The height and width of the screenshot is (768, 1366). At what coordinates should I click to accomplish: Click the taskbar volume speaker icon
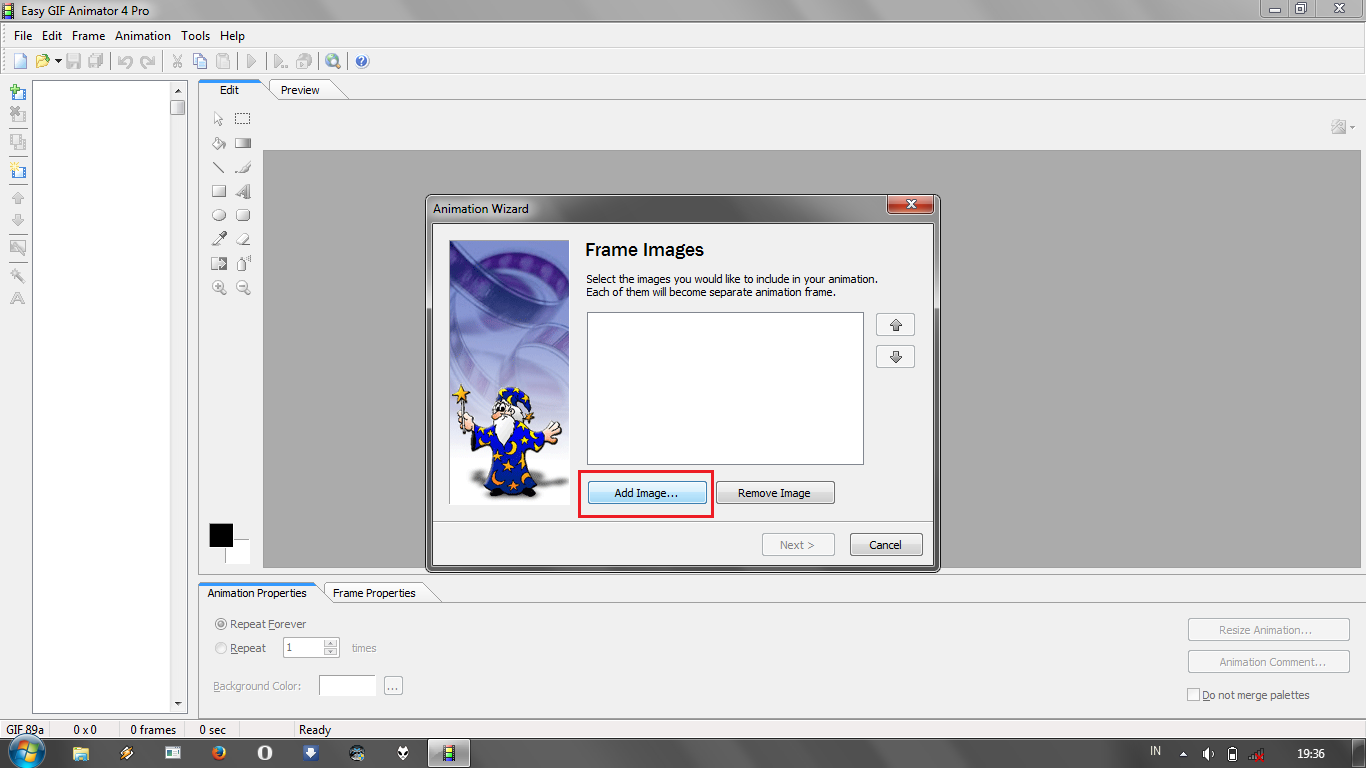pos(1208,753)
